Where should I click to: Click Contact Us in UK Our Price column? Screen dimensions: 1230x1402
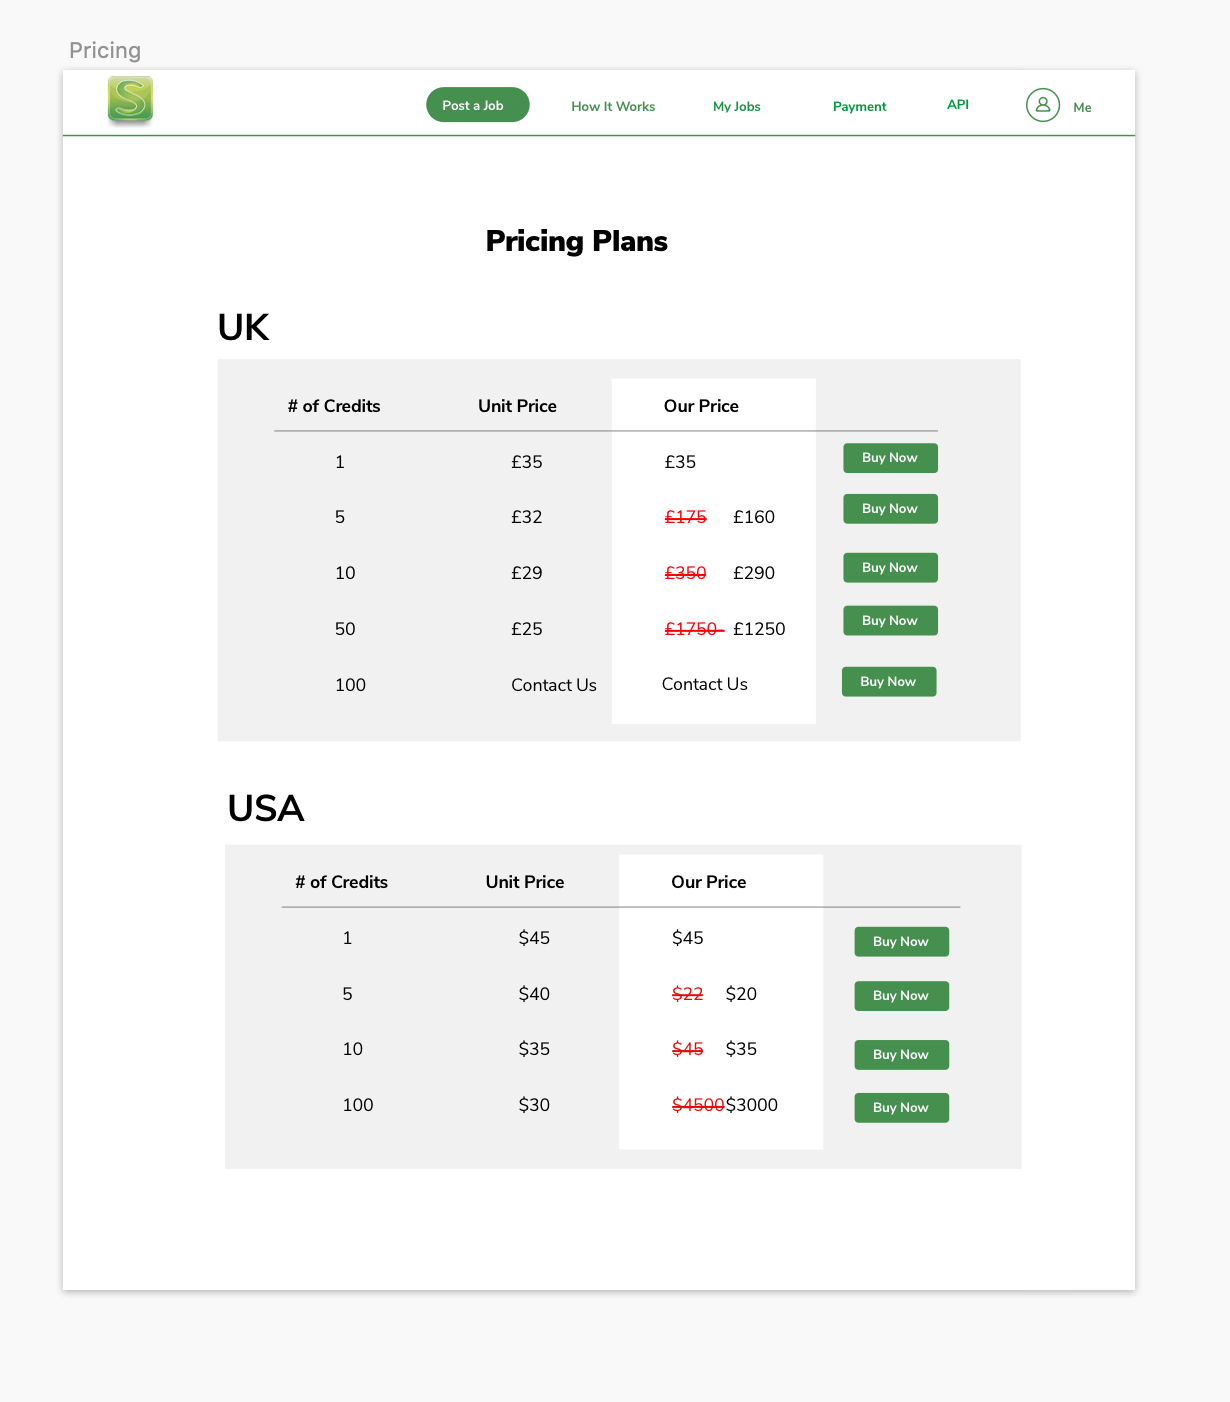pos(704,684)
